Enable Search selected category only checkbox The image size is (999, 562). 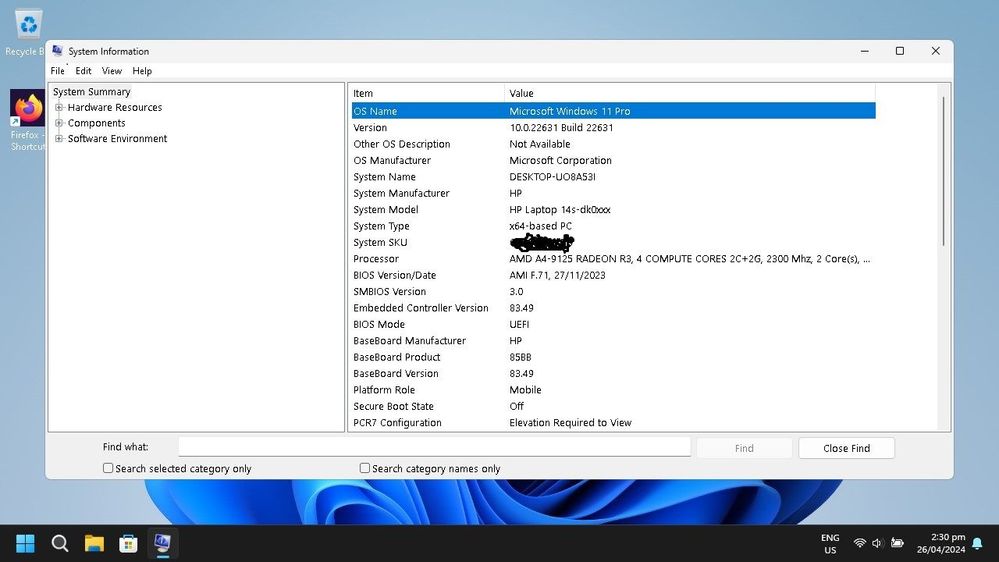[108, 468]
